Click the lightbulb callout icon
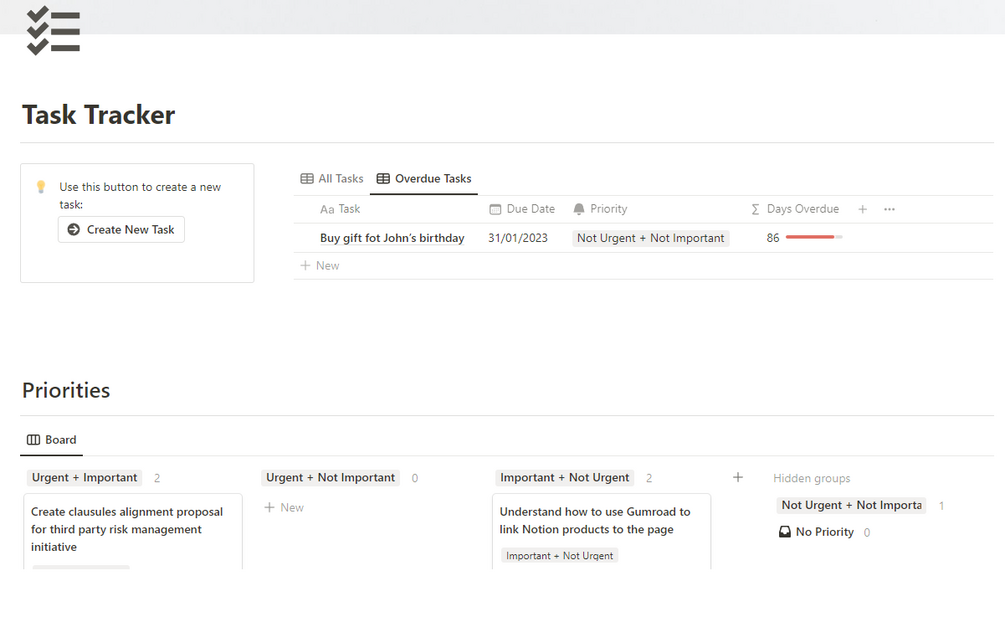 41,187
